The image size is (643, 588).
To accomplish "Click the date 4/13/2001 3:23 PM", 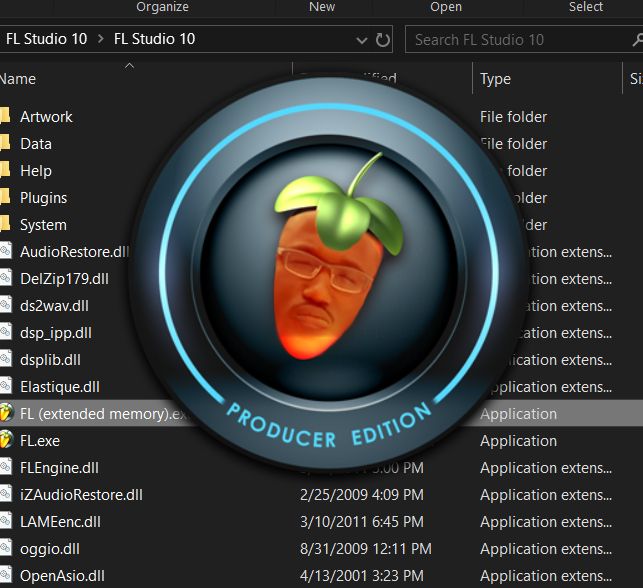I will coord(362,576).
